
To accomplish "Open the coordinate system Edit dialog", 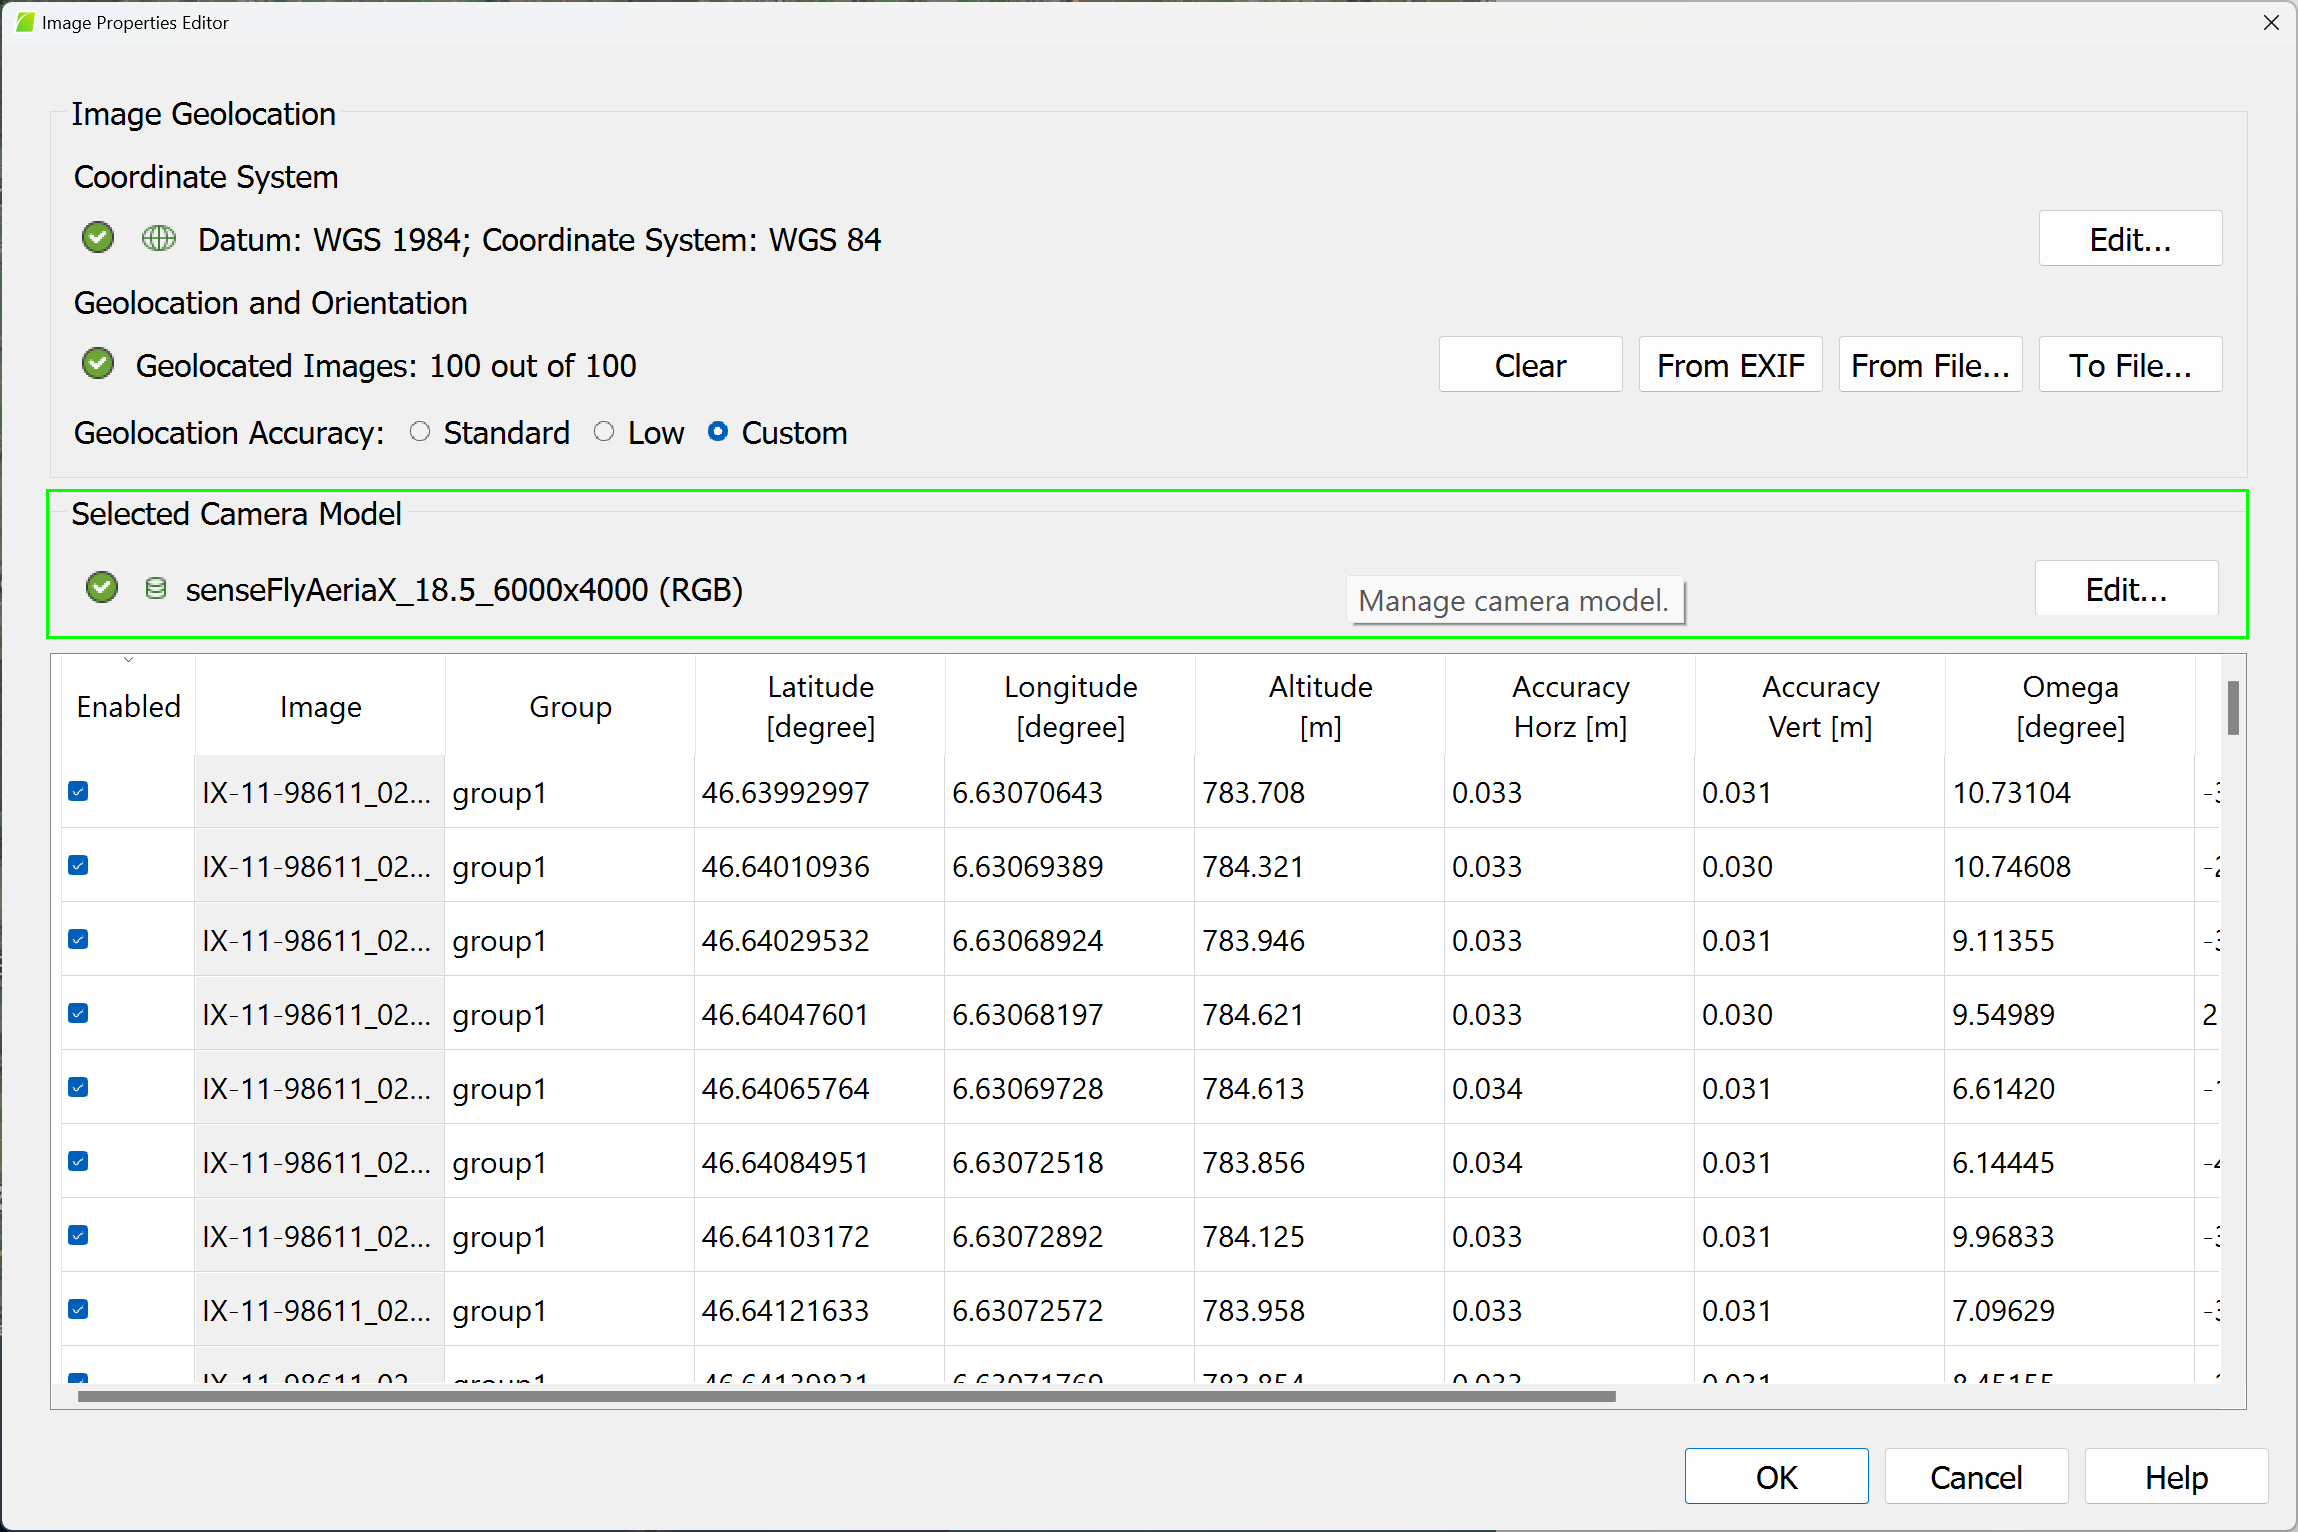I will point(2130,238).
